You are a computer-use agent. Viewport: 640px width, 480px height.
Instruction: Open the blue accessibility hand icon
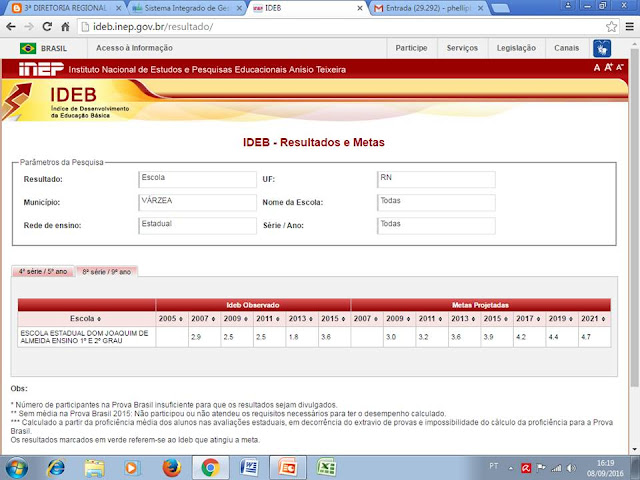pyautogui.click(x=602, y=49)
